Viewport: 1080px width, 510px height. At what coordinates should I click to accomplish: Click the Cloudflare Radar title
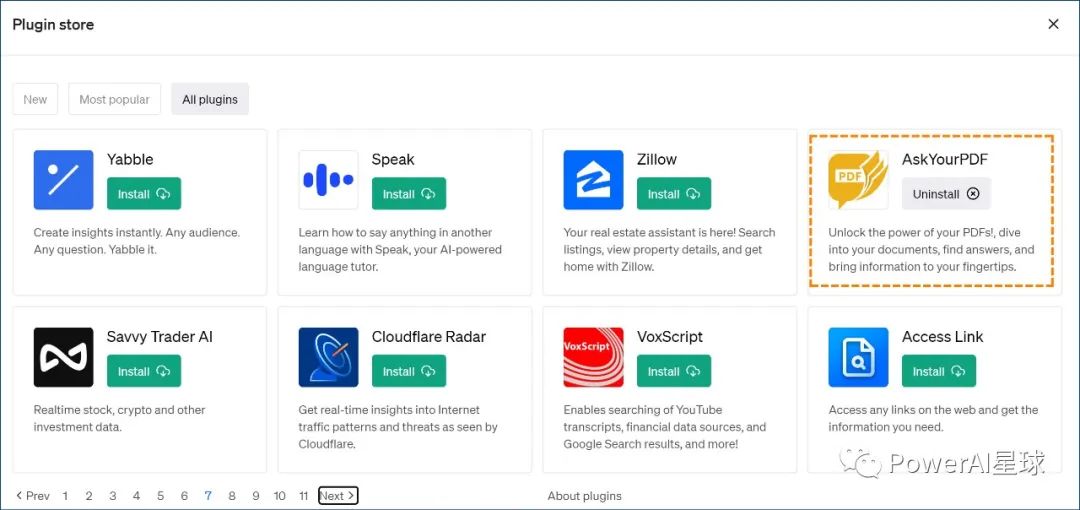point(429,336)
